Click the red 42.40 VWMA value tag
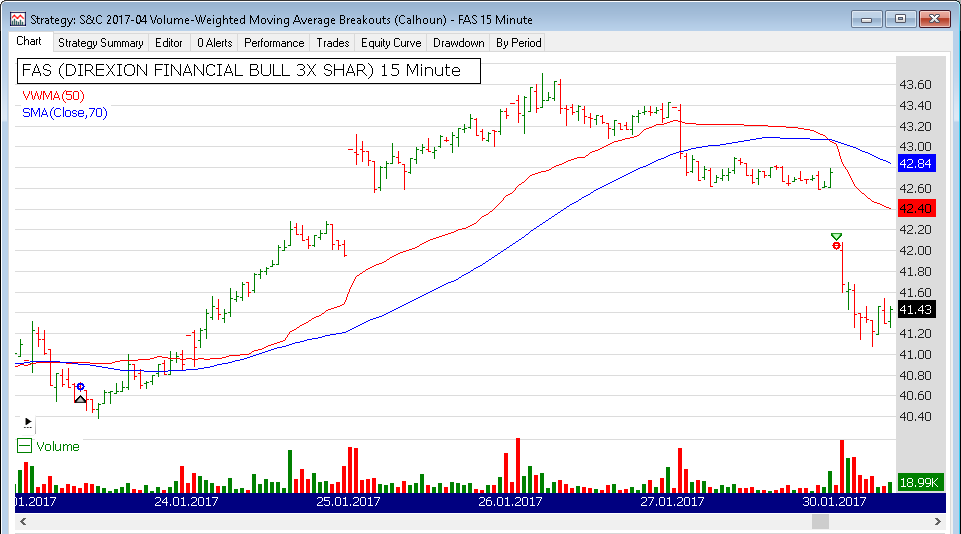961x534 pixels. click(916, 209)
